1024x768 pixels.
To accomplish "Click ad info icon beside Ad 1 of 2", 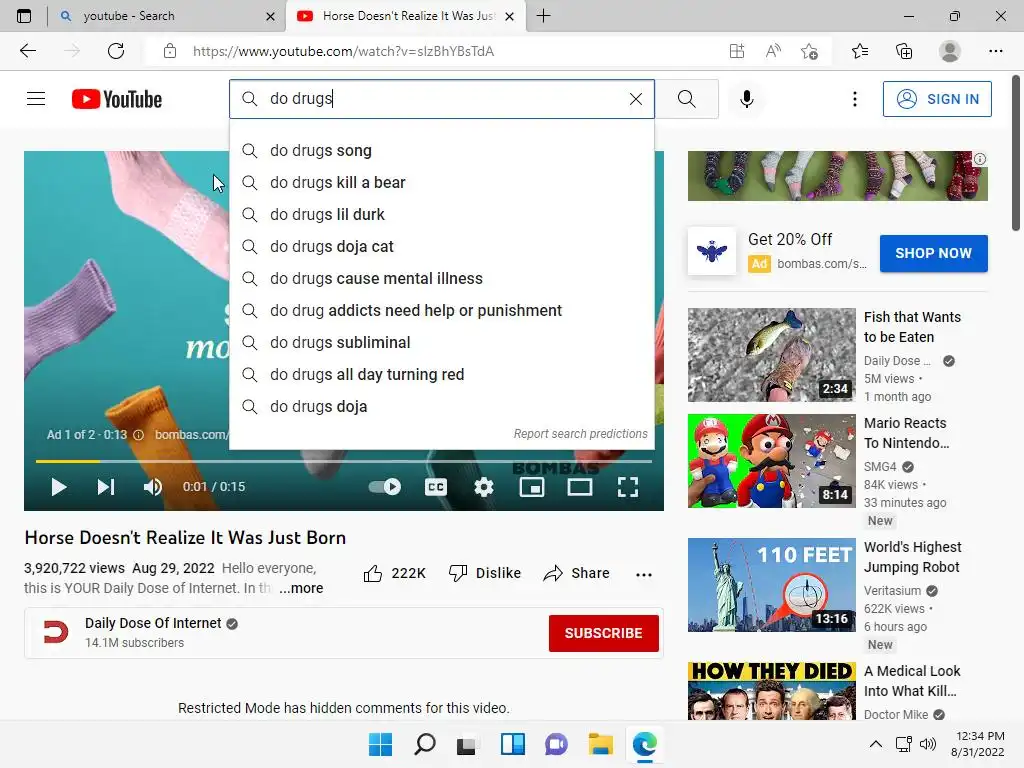I will [x=138, y=435].
